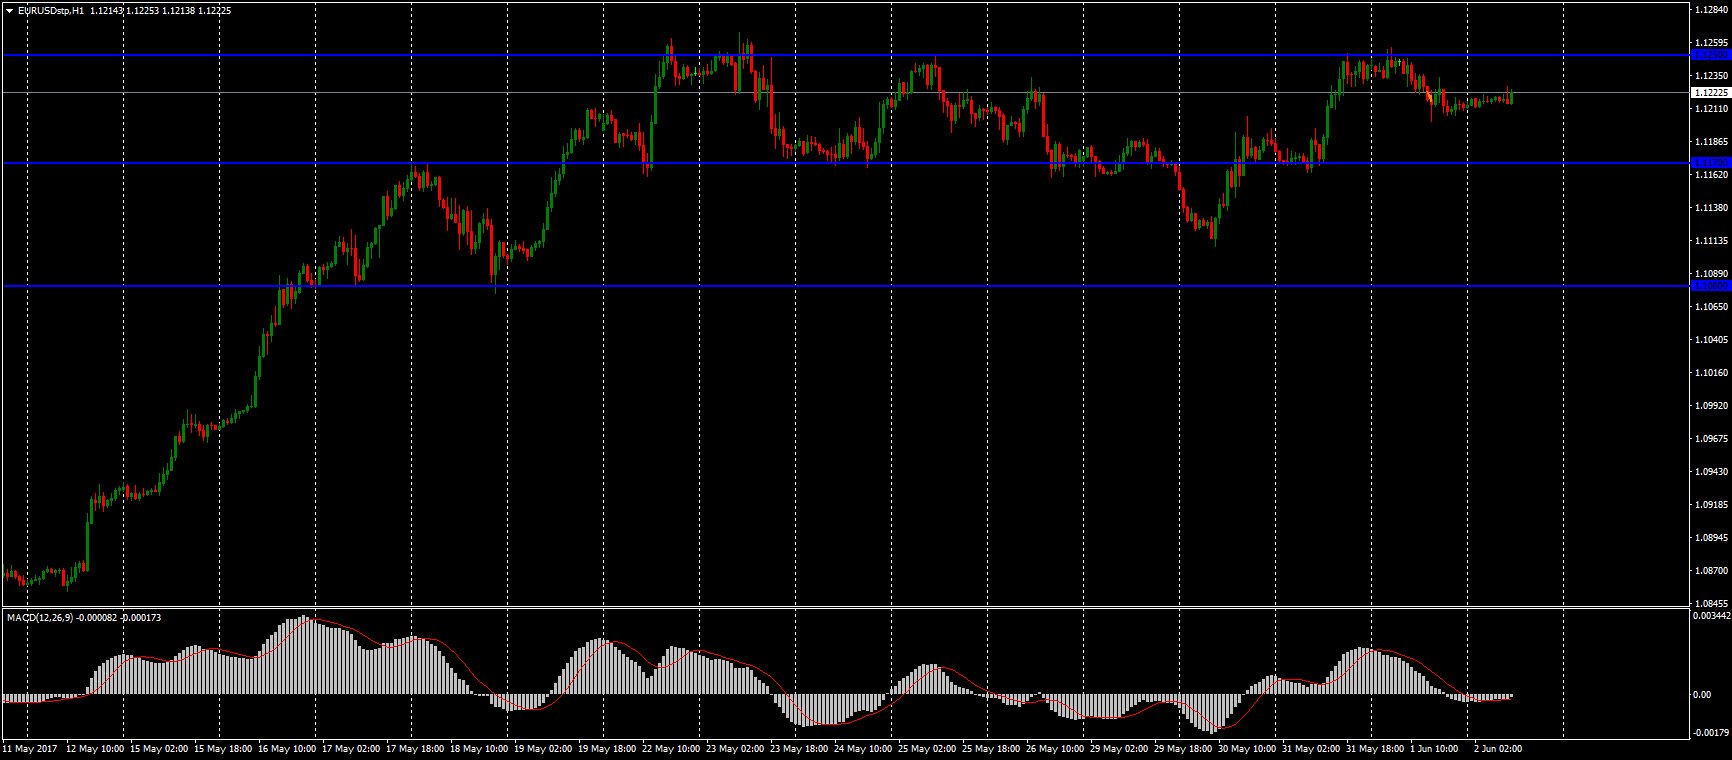Click the 1.12840 price scale label
The height and width of the screenshot is (760, 1732).
tap(1713, 10)
